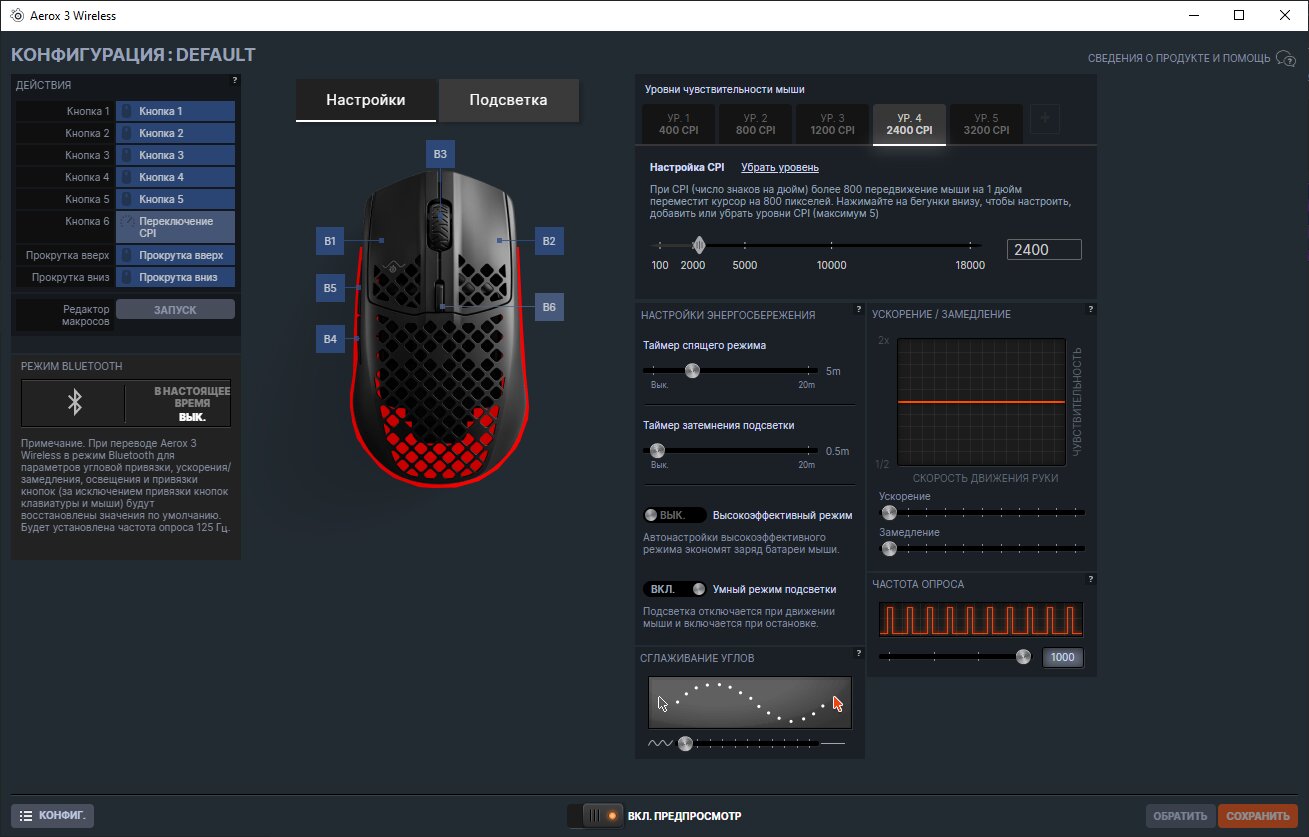Click the plus icon to add CPI level
The image size is (1309, 837).
point(1045,119)
